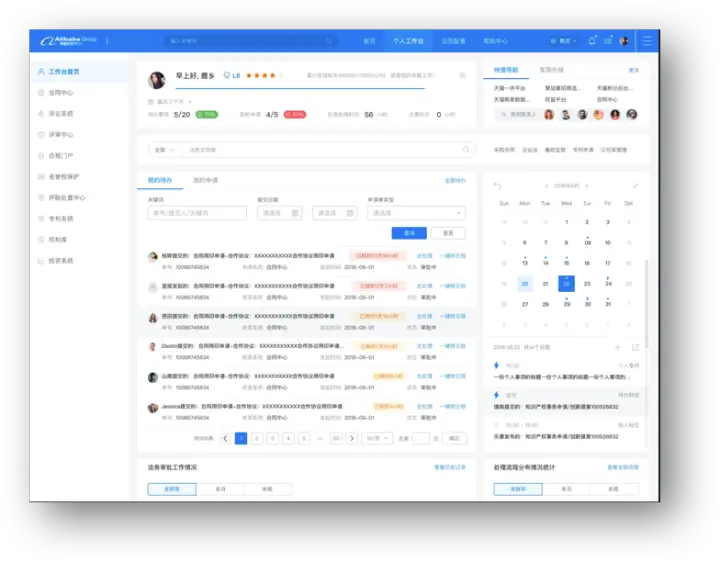Click the 重置 button
Image resolution: width=720 pixels, height=562 pixels.
coord(448,233)
